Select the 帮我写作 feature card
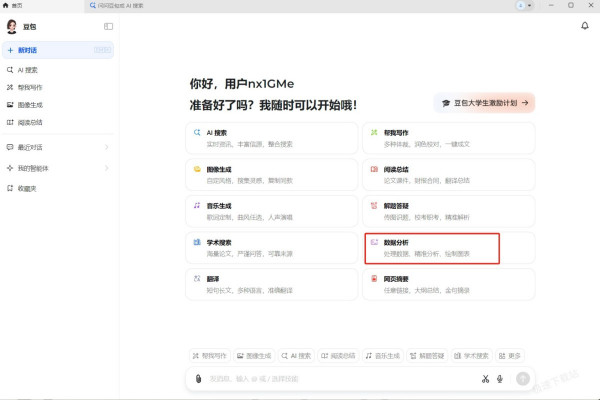 pos(449,138)
